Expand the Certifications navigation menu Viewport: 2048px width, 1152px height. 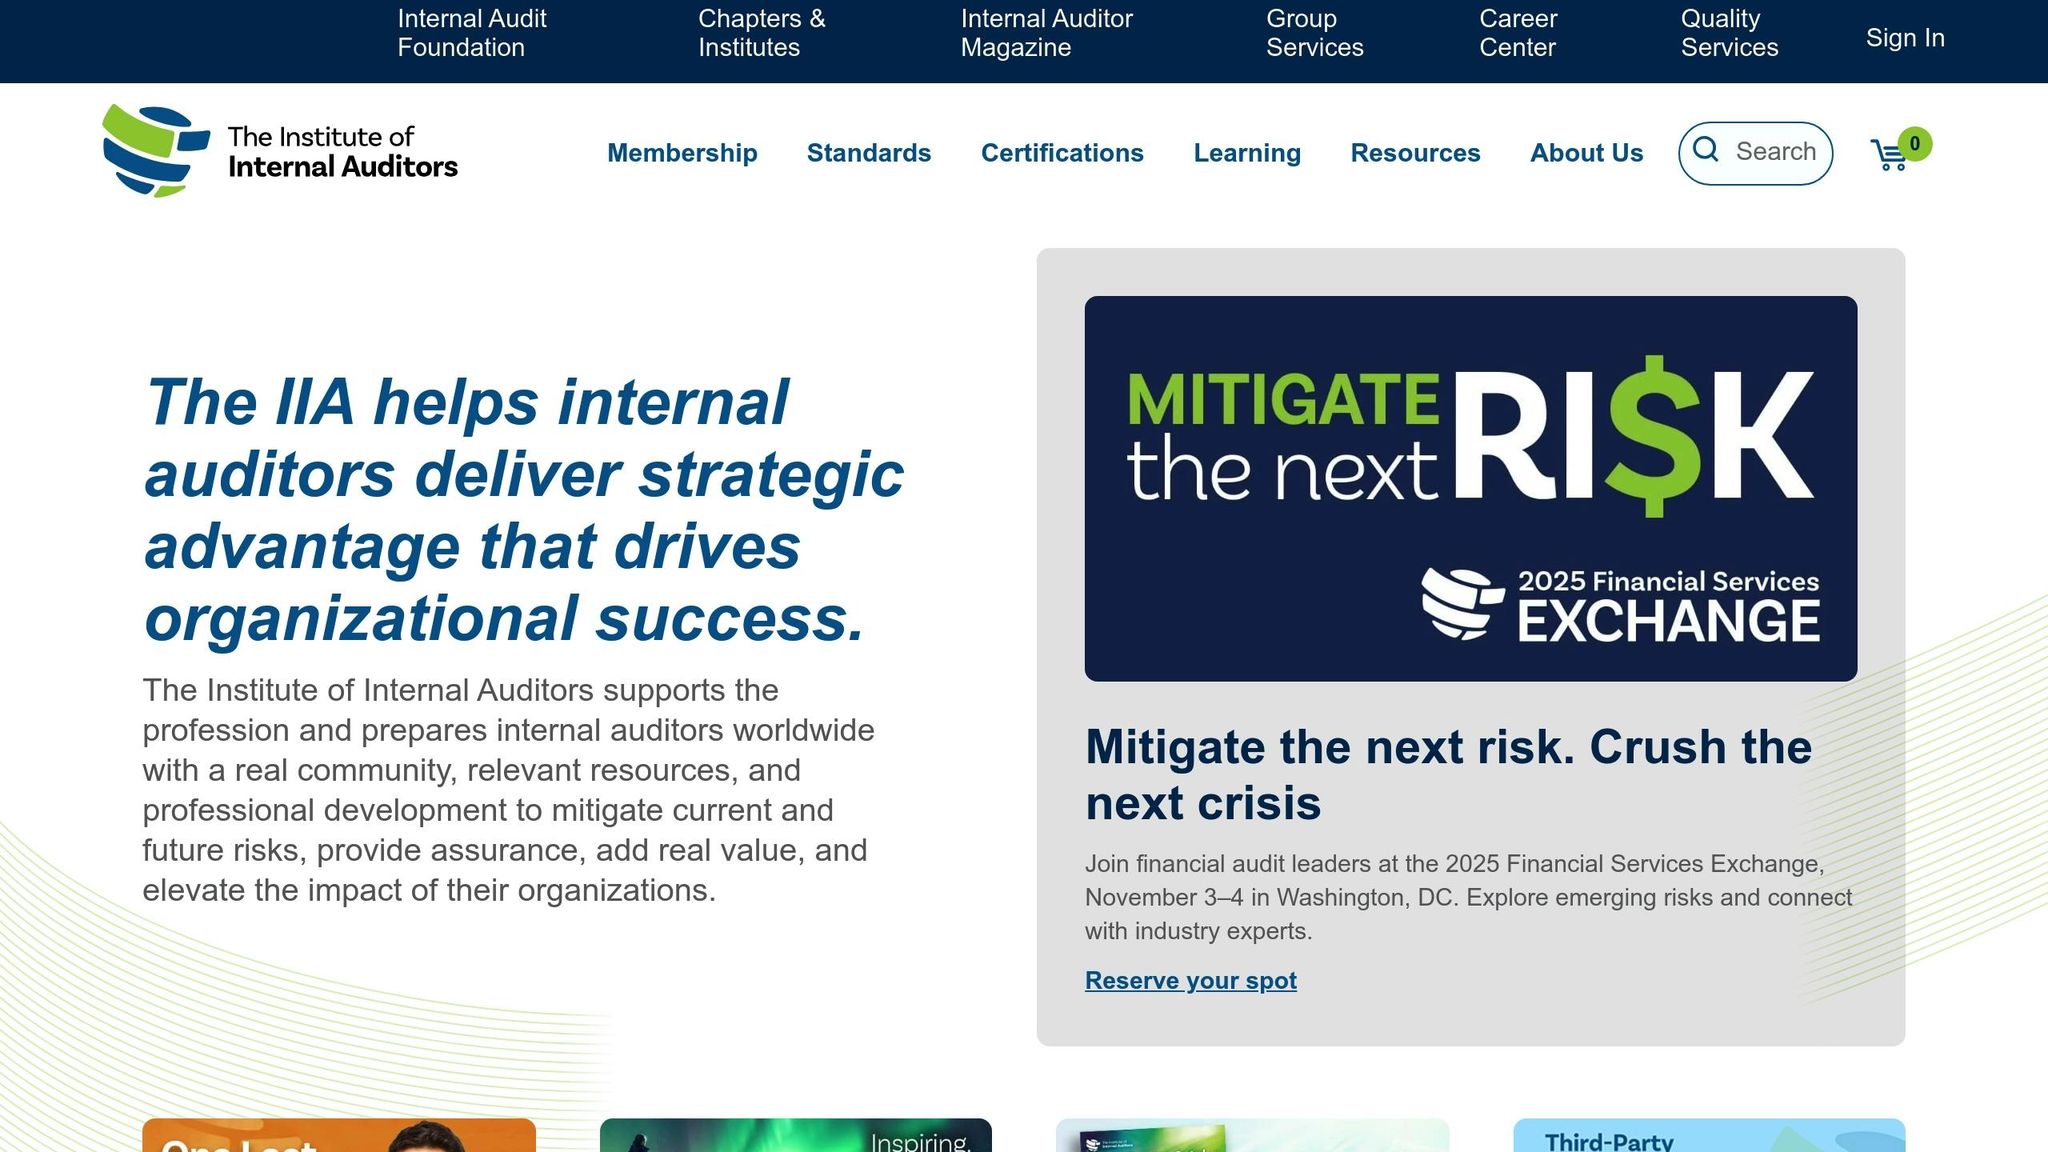pyautogui.click(x=1061, y=153)
